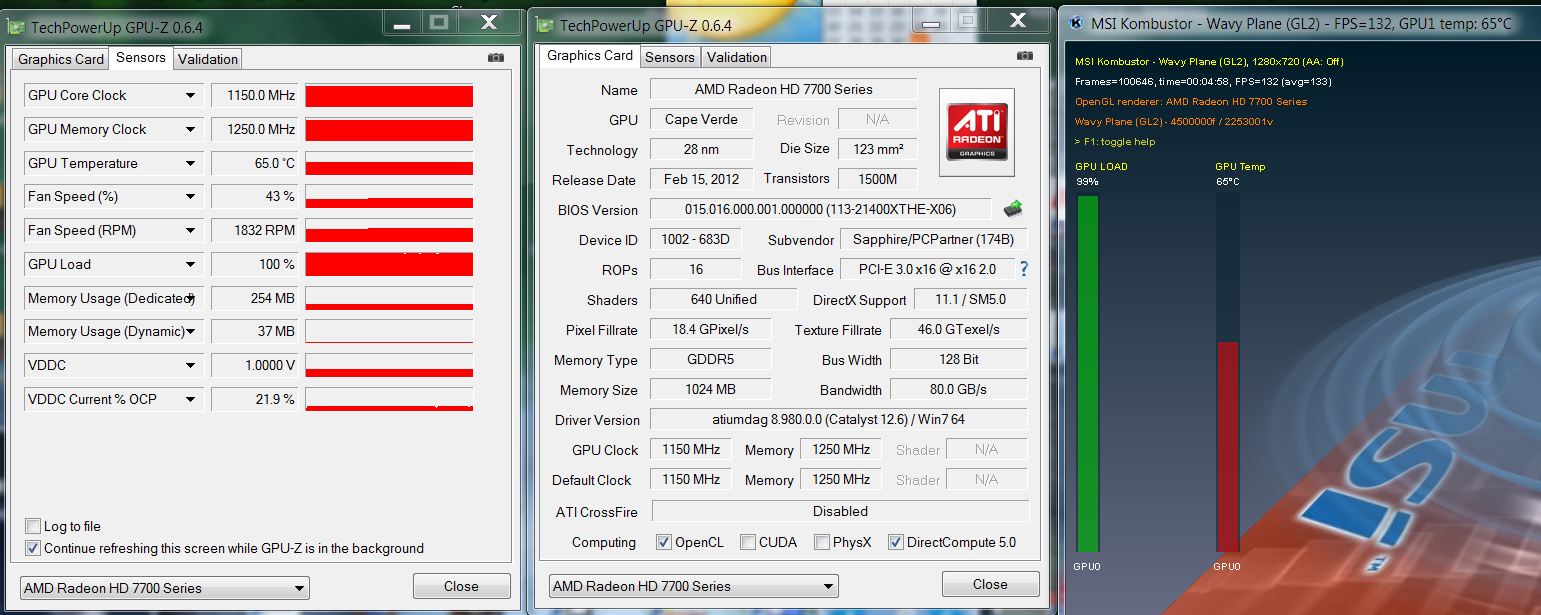Screen dimensions: 1541x615
Task: Click the Sapphire/PCPartner subvendor field
Action: (933, 240)
